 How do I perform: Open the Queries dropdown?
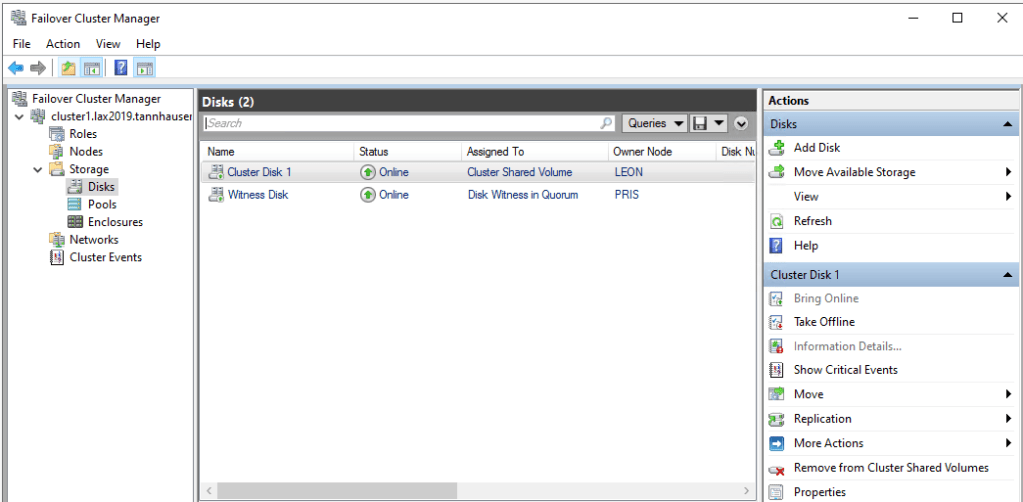(653, 123)
